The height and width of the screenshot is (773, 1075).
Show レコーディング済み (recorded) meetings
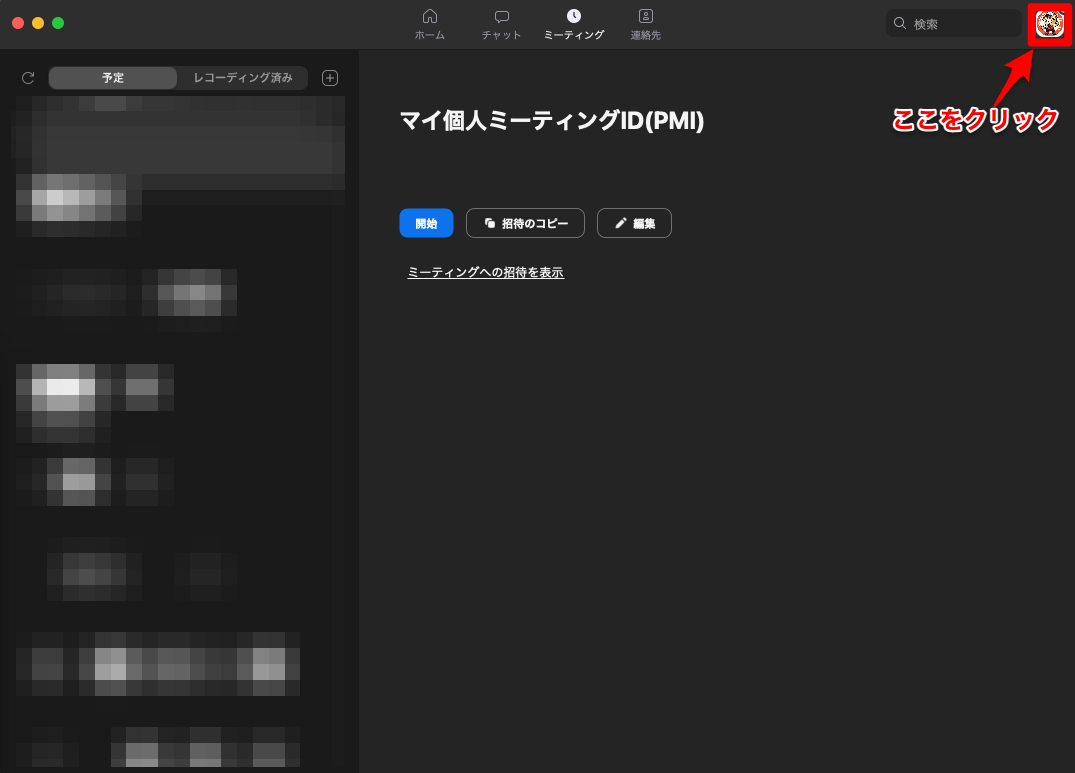tap(243, 77)
